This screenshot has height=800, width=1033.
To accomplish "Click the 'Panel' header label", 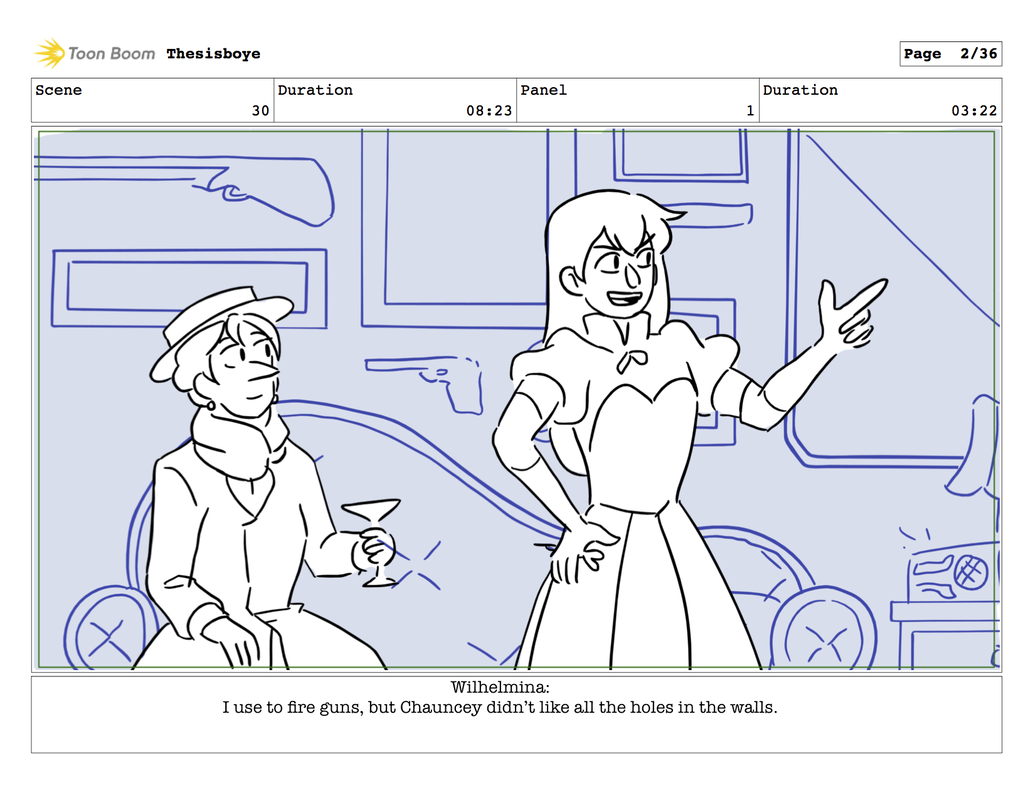I will click(544, 90).
